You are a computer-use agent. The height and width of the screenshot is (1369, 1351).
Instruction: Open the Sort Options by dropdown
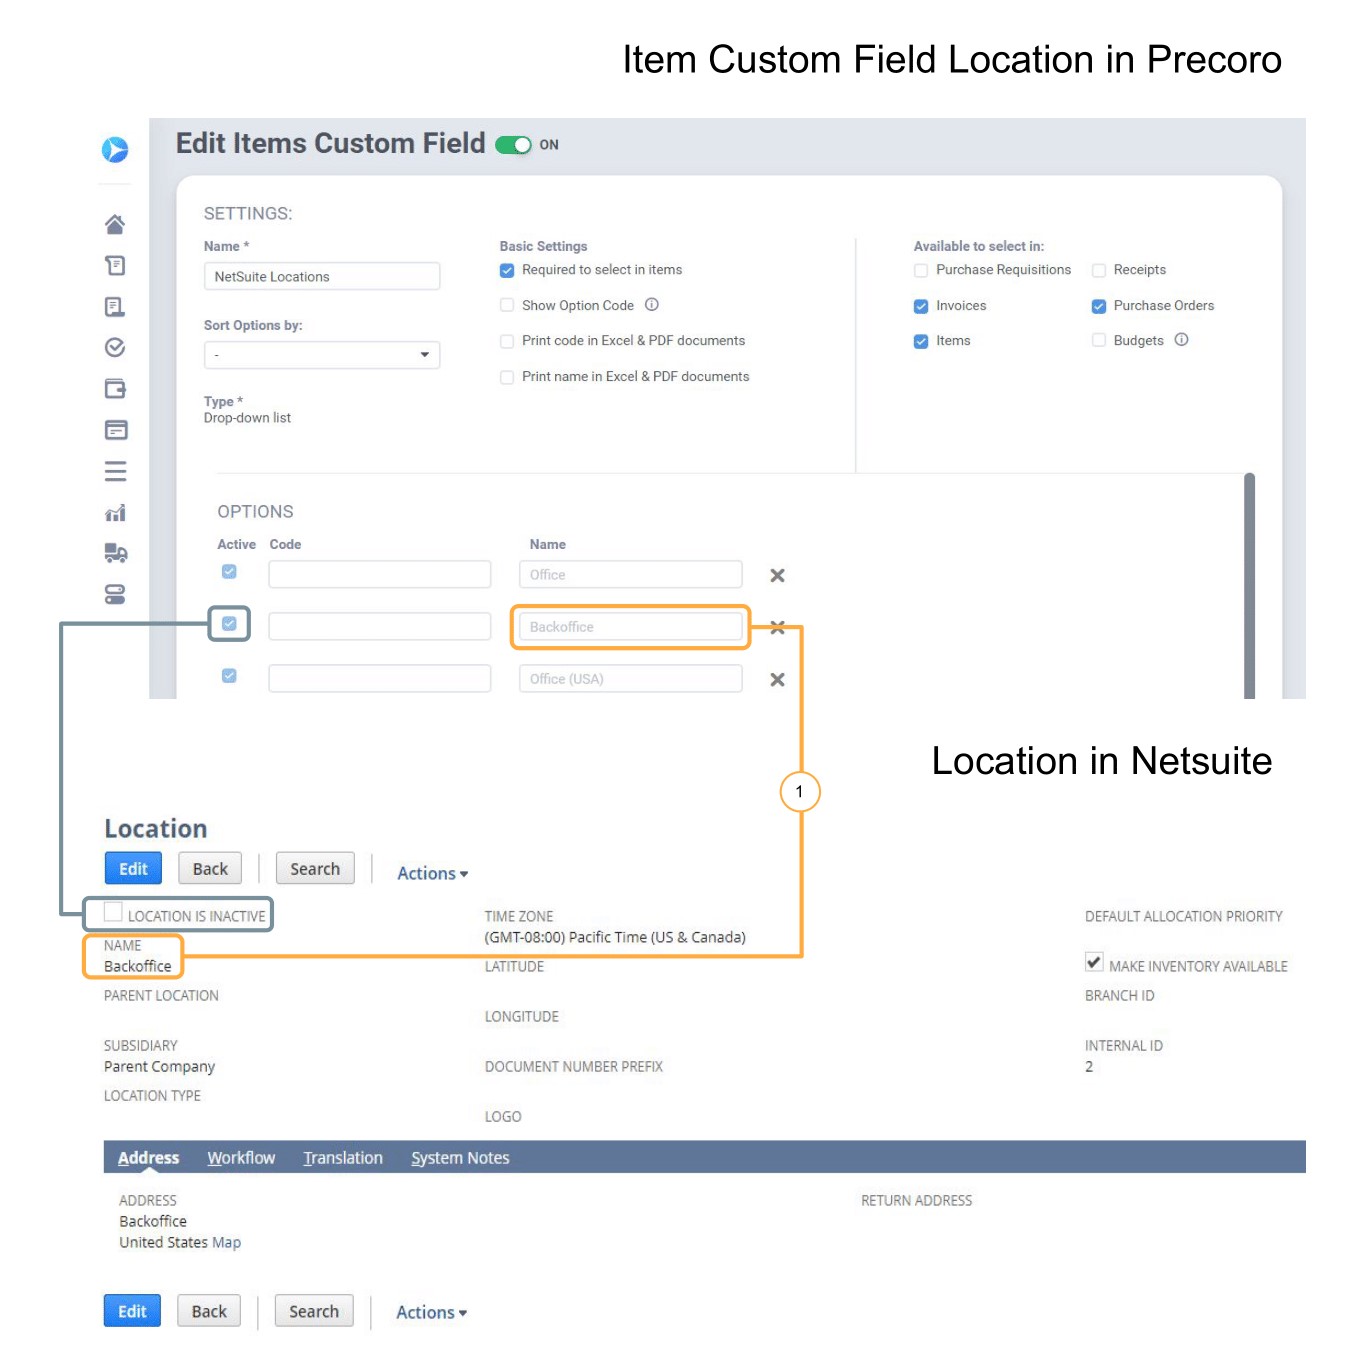click(x=322, y=355)
